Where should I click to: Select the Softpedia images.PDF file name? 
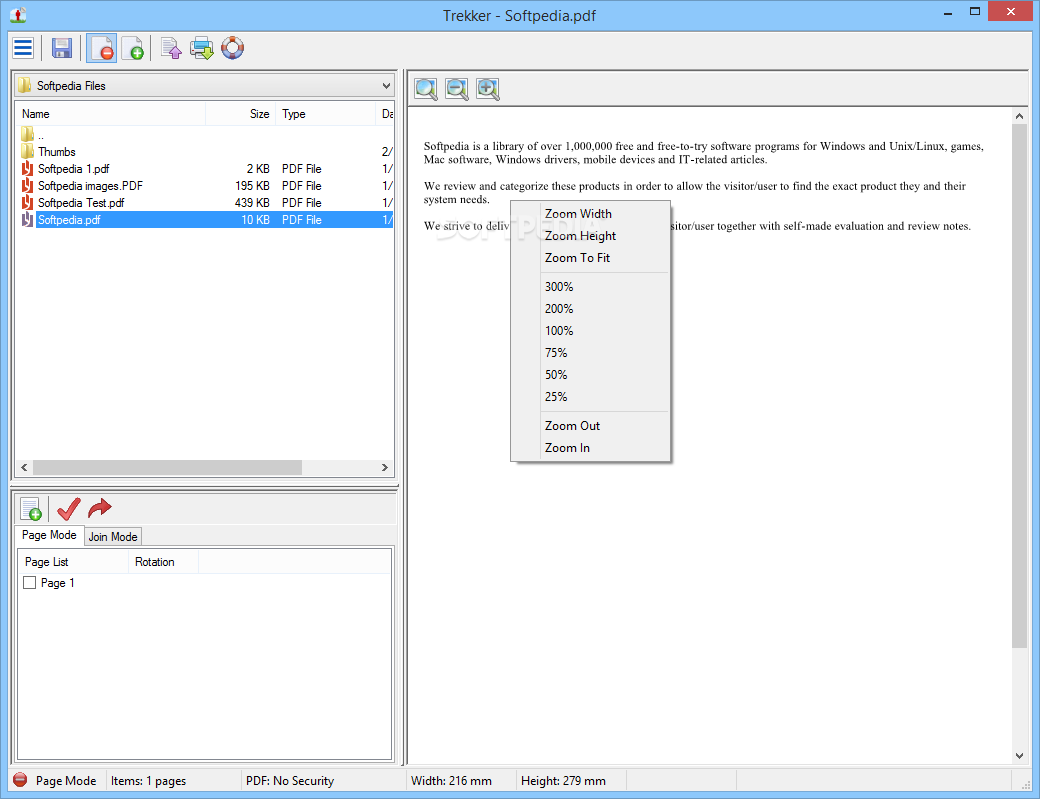tap(90, 186)
